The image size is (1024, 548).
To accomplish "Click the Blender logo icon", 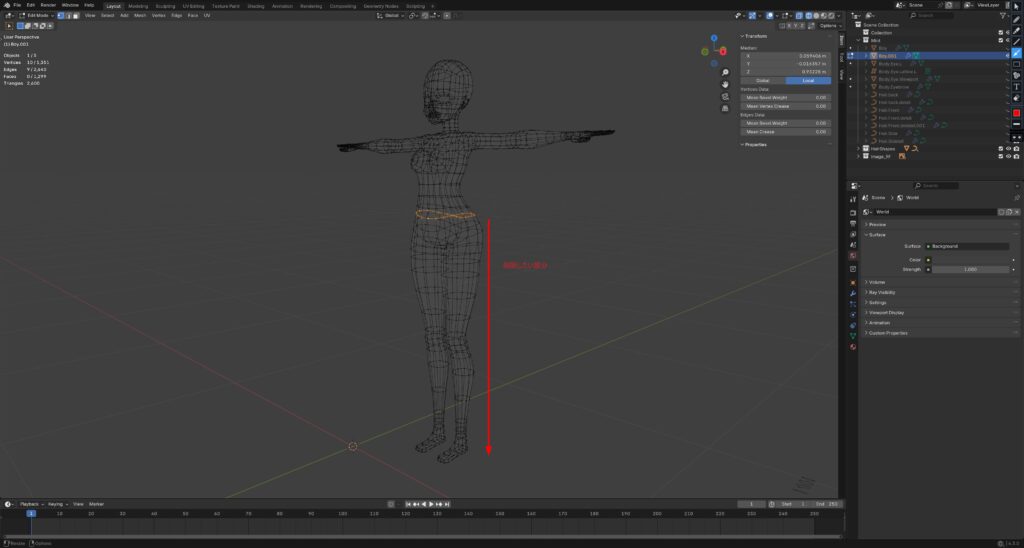I will (x=7, y=5).
